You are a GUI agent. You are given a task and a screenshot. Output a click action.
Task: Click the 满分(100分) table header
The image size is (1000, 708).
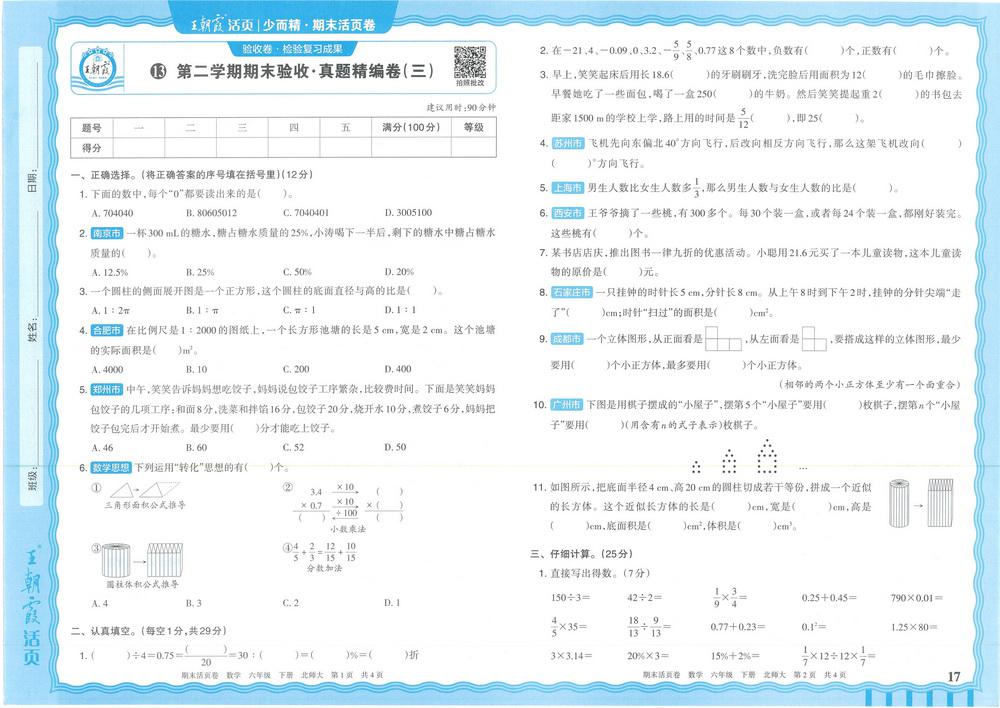[x=411, y=128]
